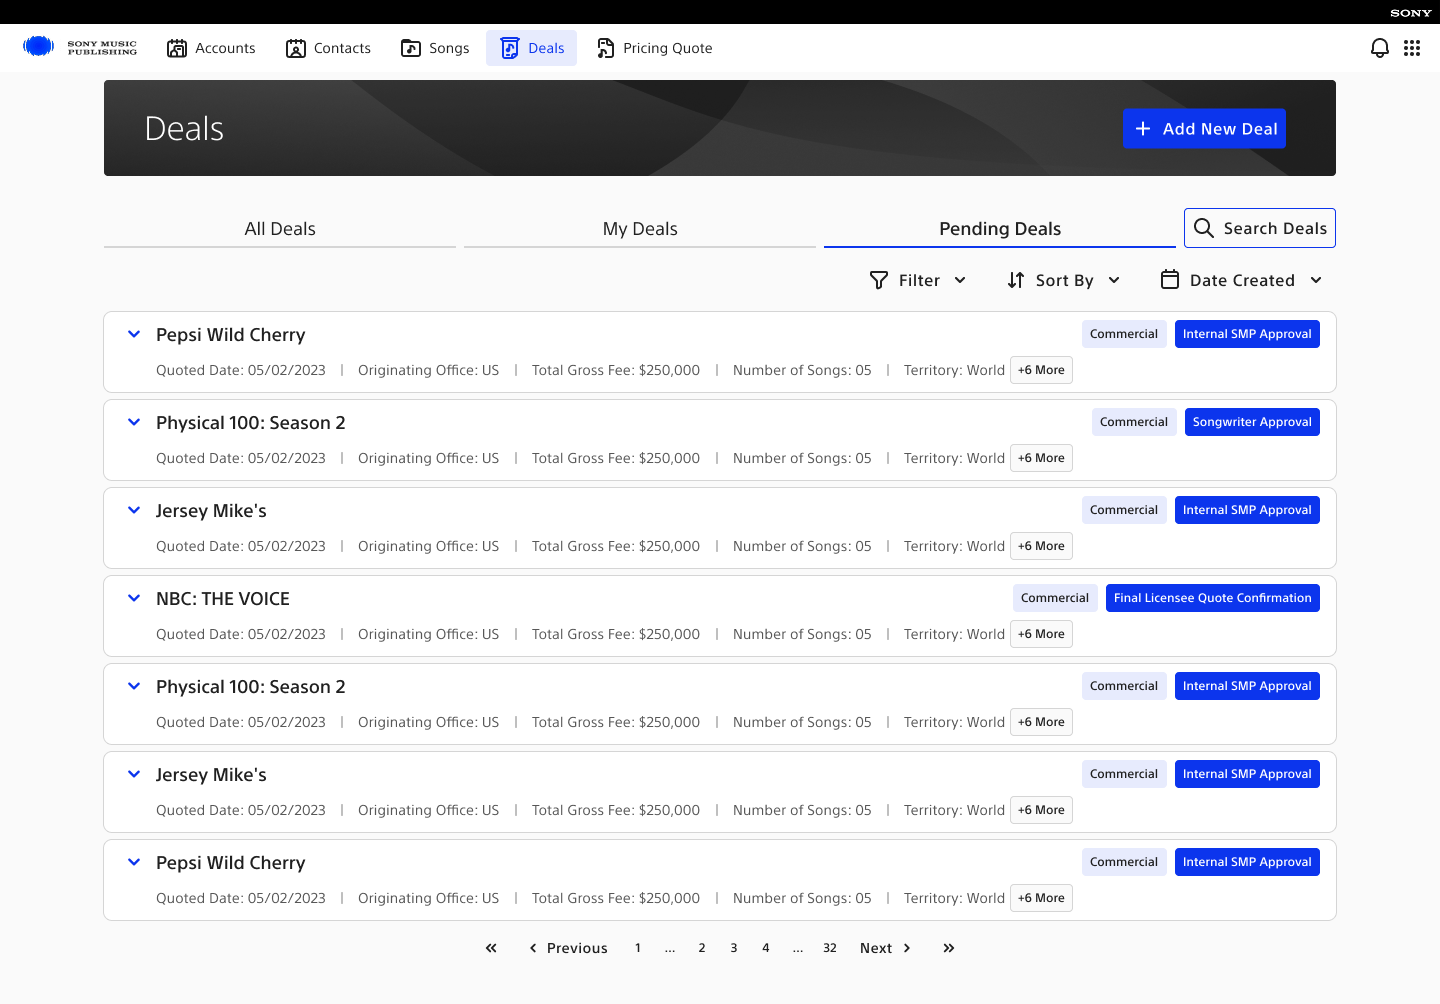Click Internal SMP Approval on second Jersey Mike's
The height and width of the screenshot is (1004, 1440).
coord(1247,774)
